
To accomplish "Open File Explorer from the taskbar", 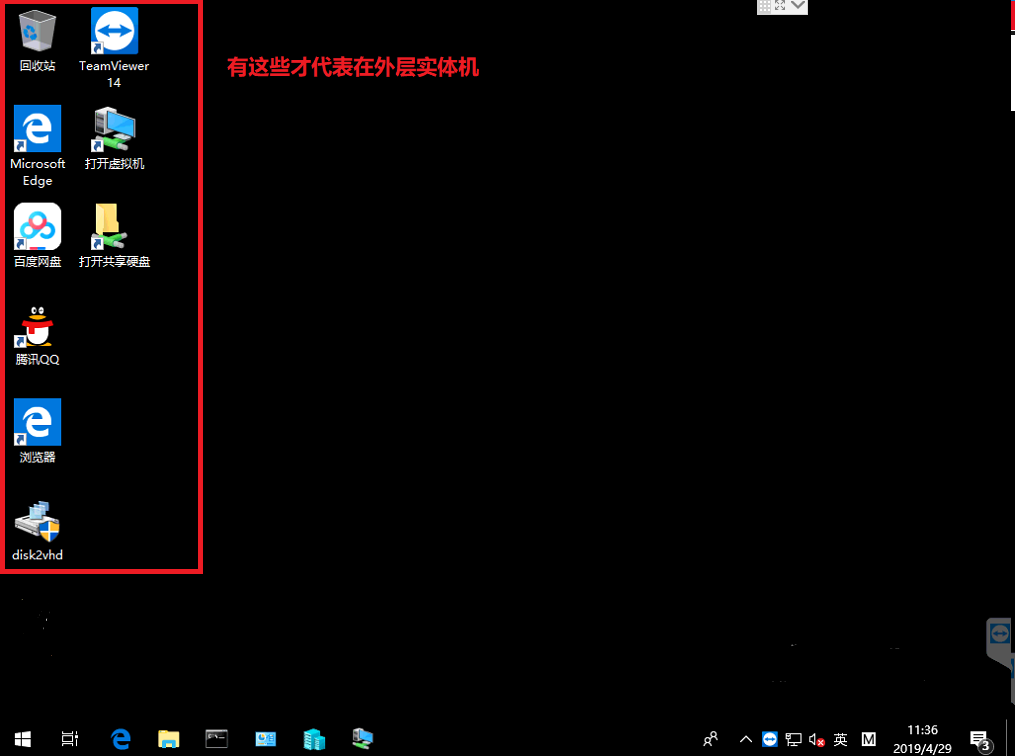I will 168,739.
